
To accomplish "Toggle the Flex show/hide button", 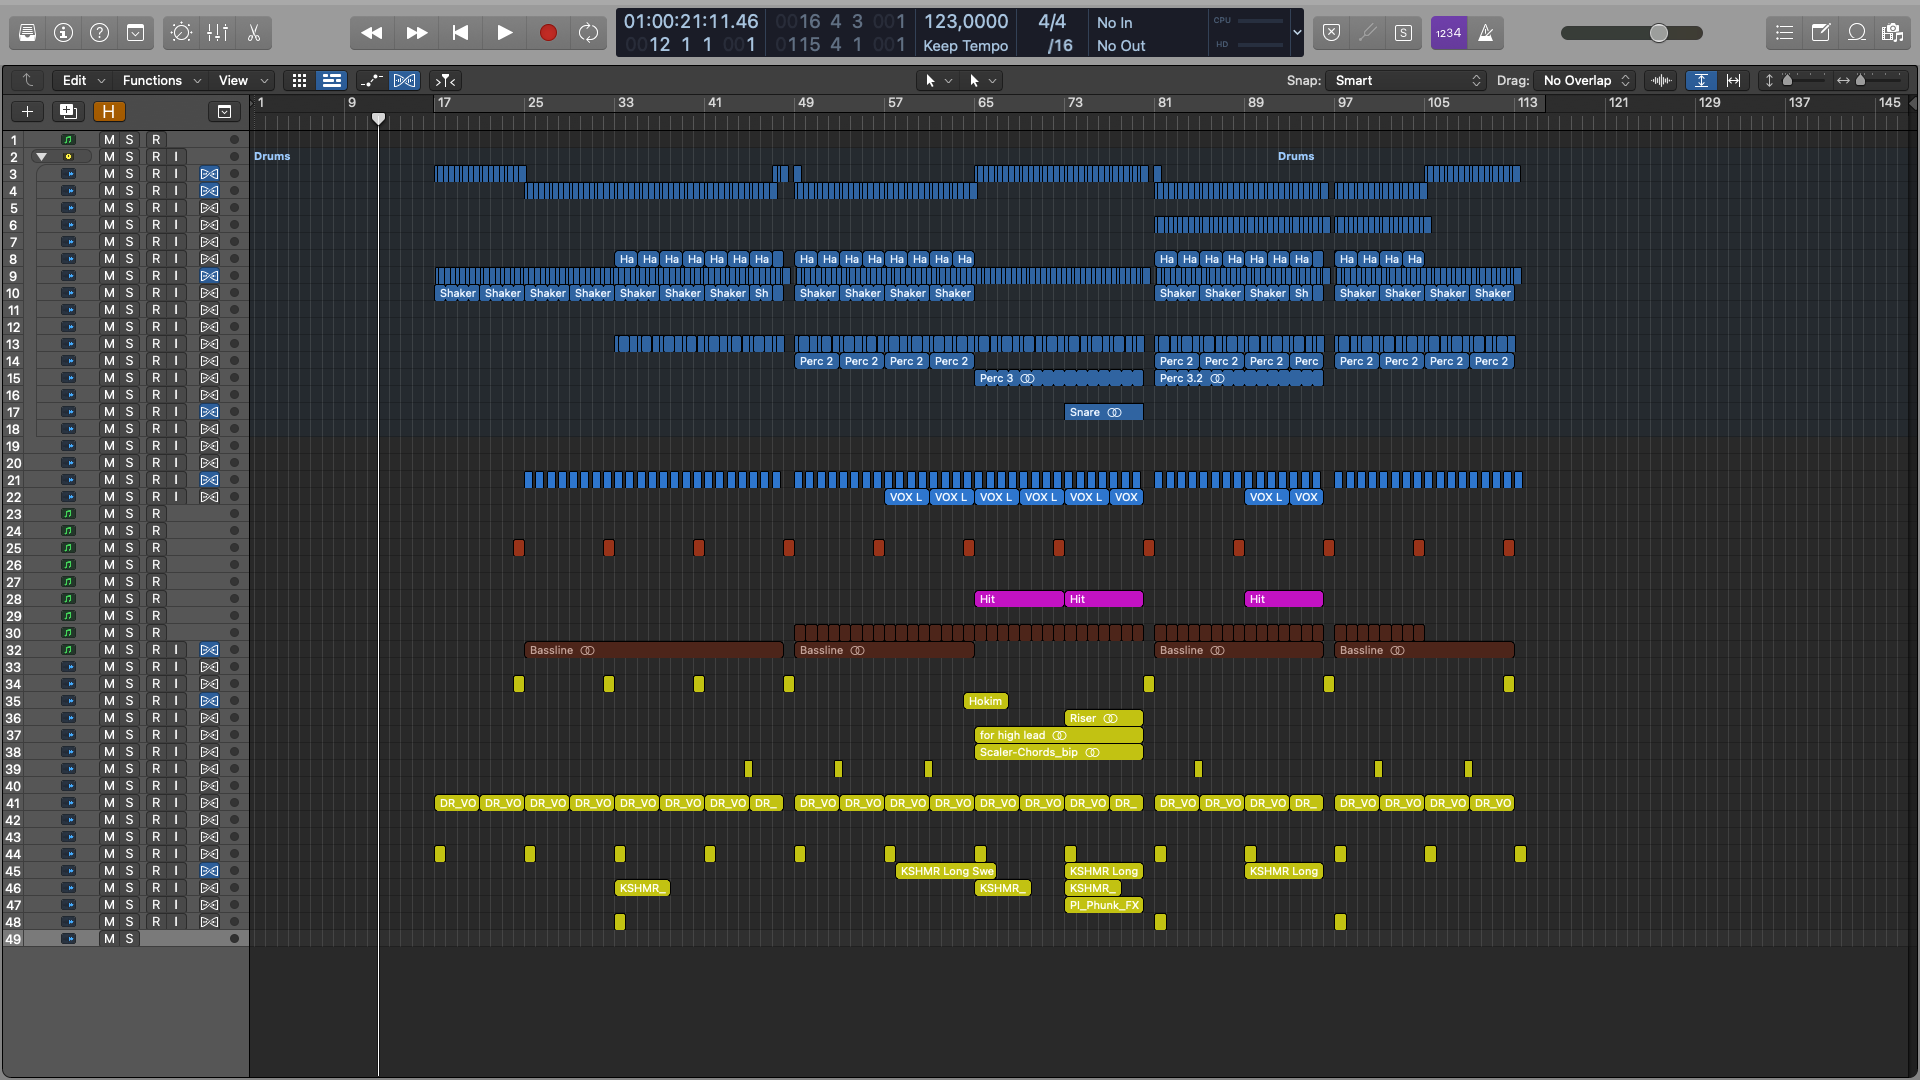I will click(404, 80).
